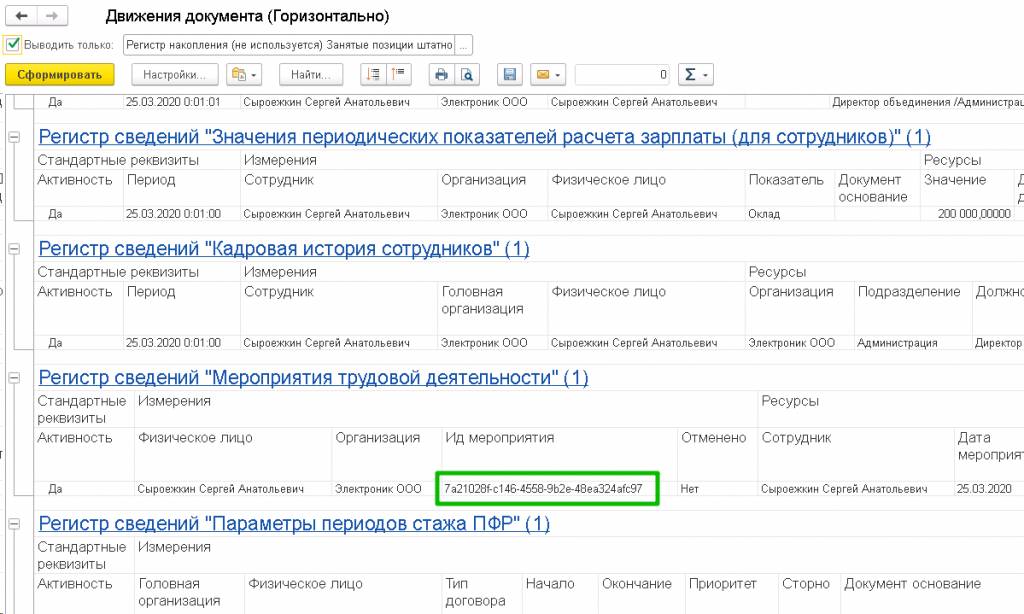Open the report variants dropdown icon
The image size is (1024, 614).
click(244, 74)
